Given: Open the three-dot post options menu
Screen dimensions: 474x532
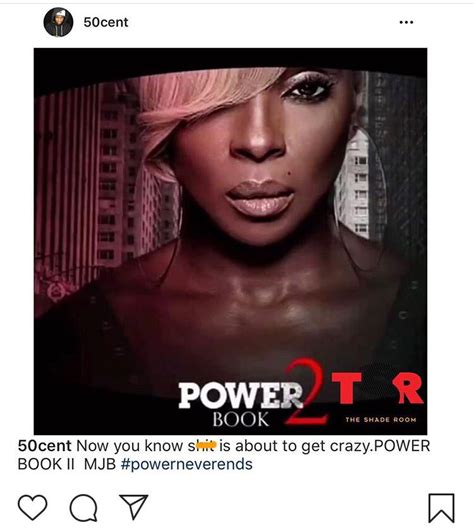Looking at the screenshot, I should [x=406, y=22].
